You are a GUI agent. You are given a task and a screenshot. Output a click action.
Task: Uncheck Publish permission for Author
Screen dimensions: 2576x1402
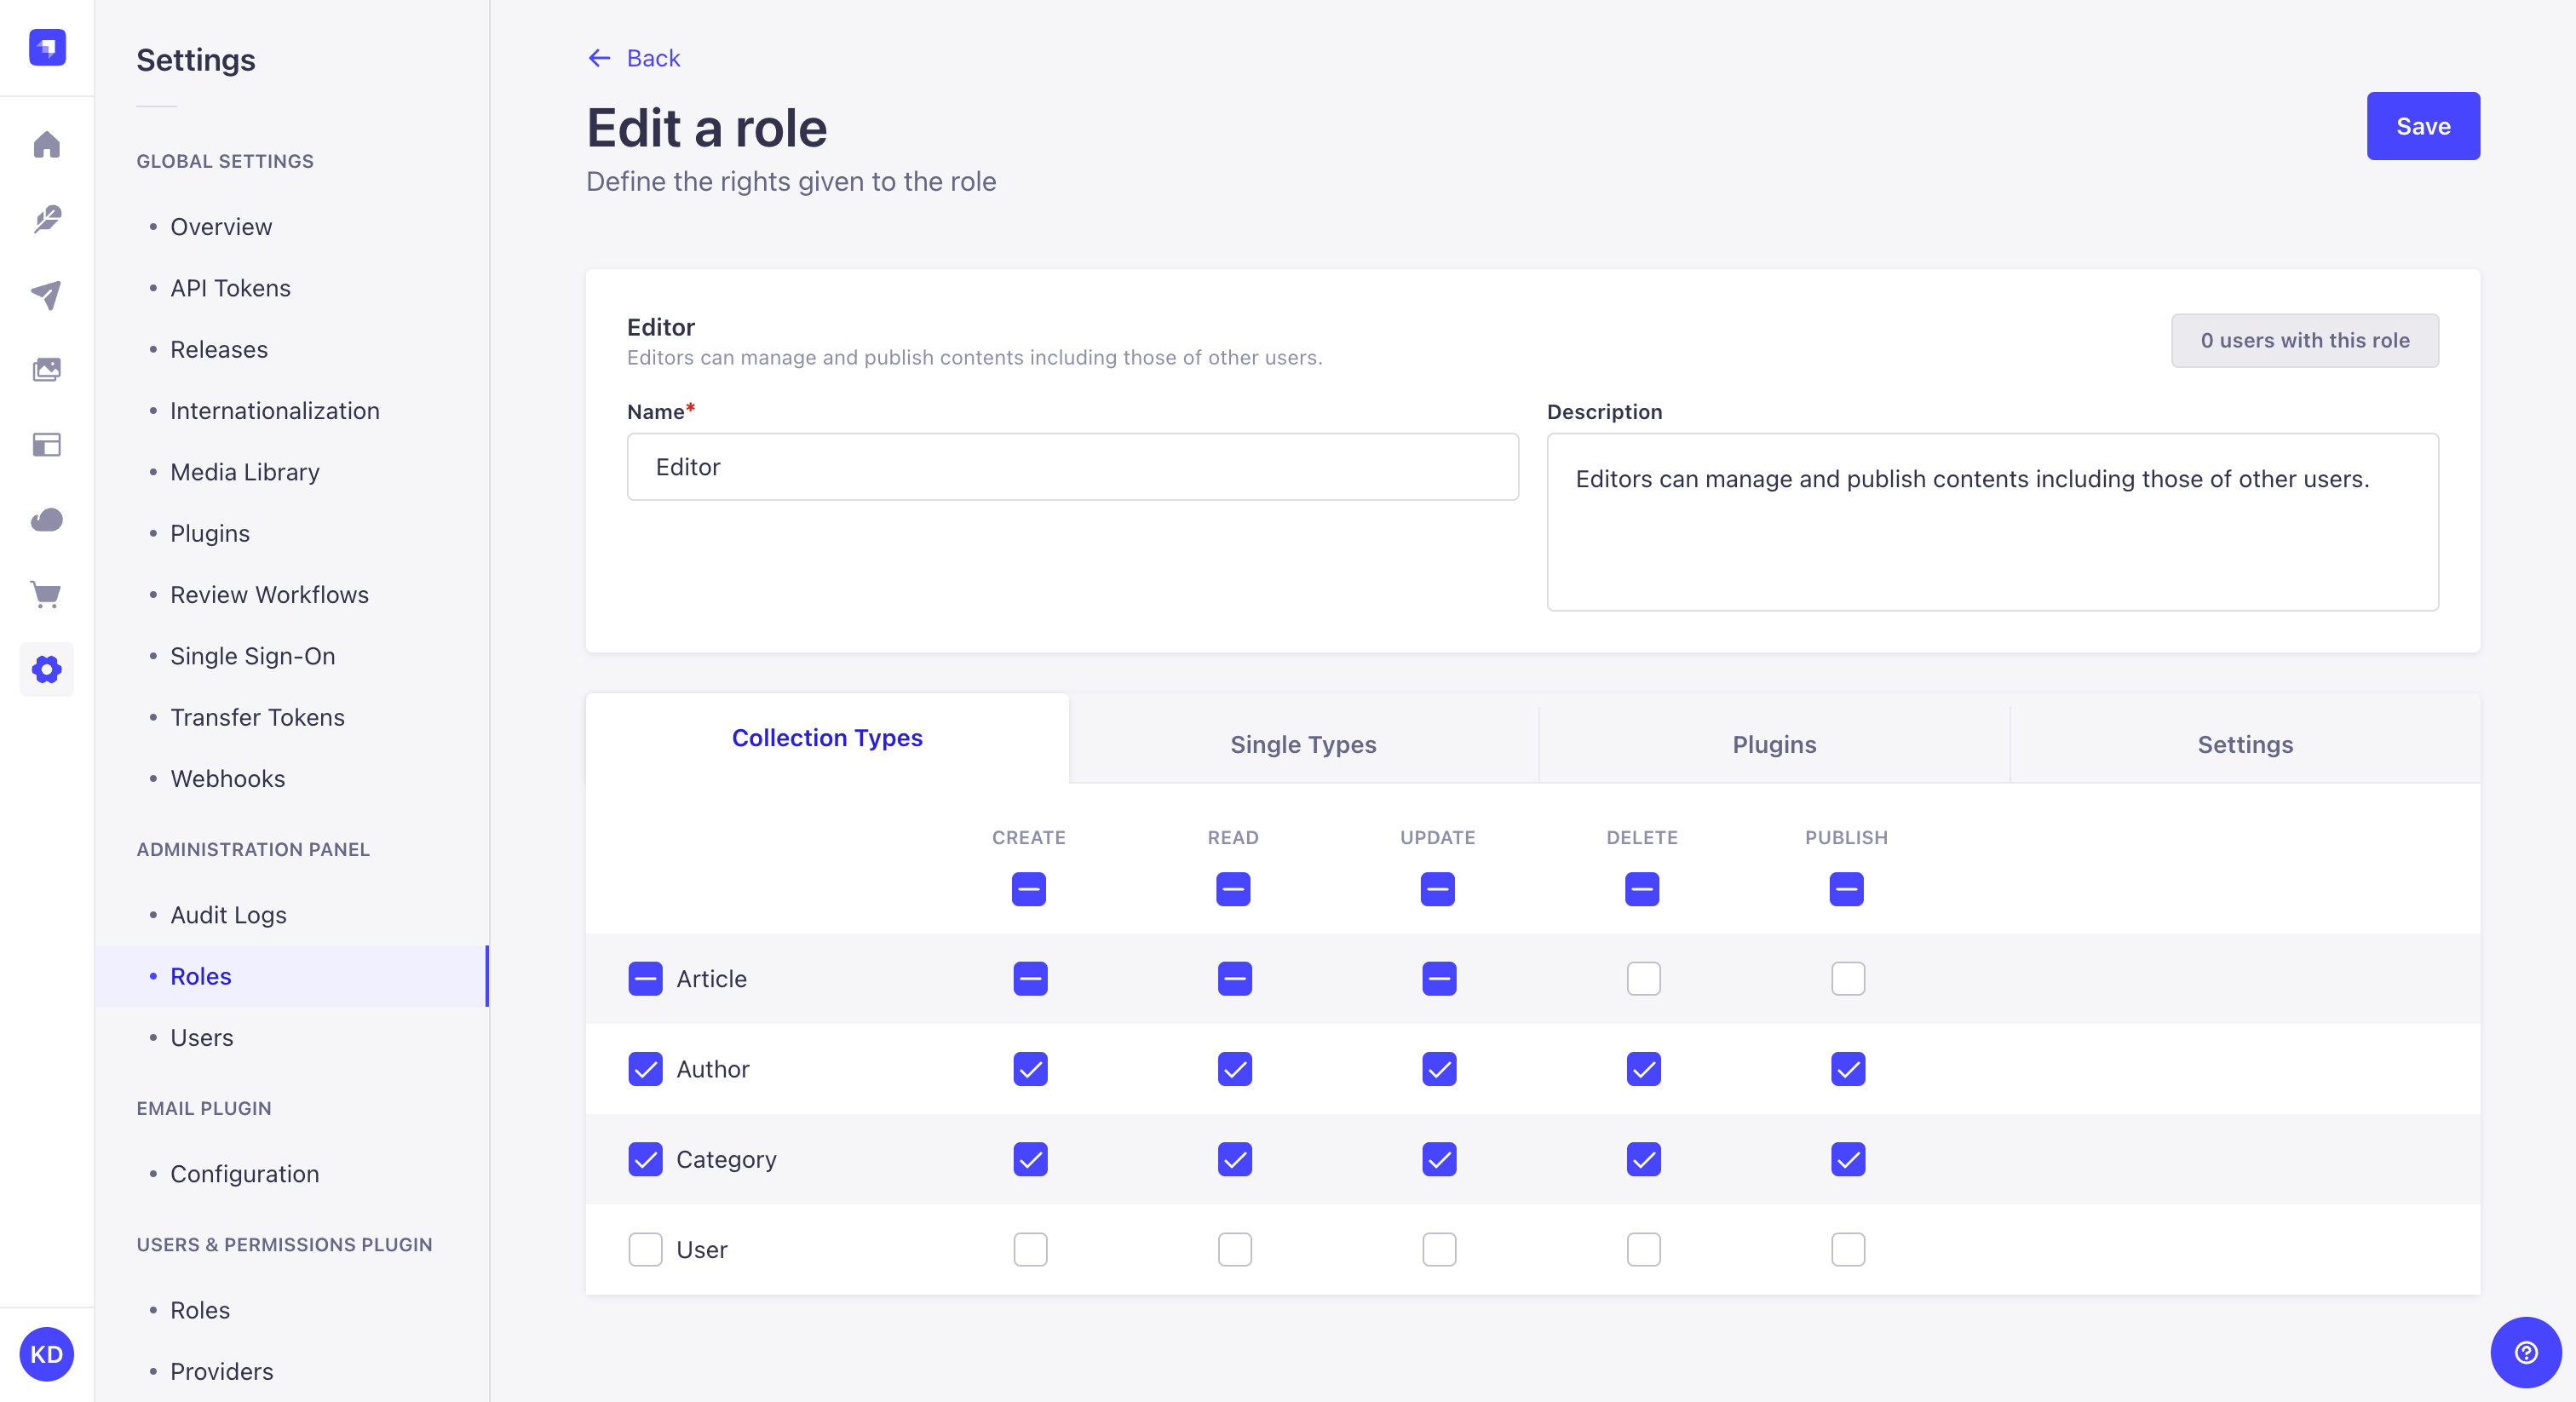(x=1847, y=1069)
